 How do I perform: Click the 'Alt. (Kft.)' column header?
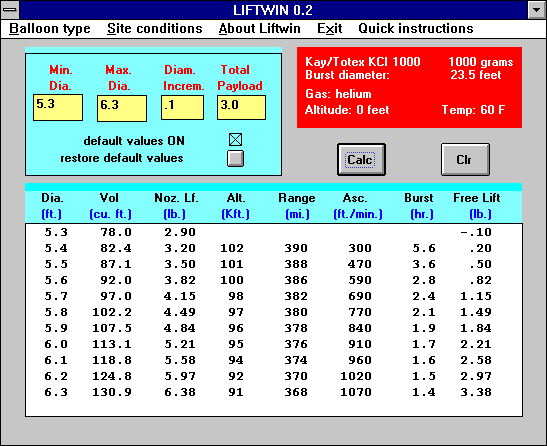coord(235,206)
